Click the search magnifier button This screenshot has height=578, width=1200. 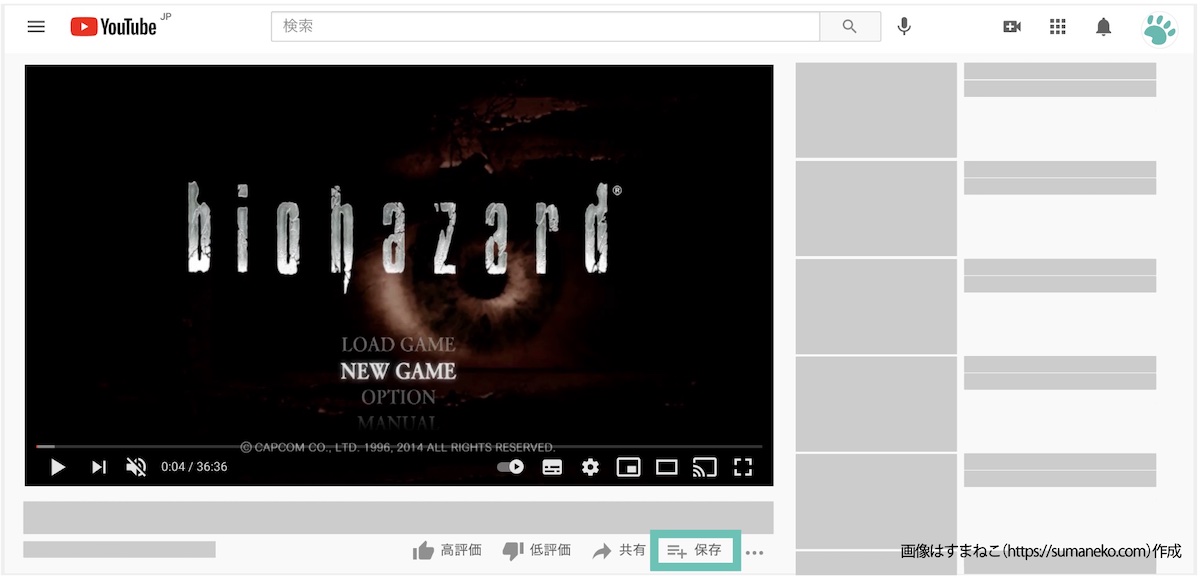point(850,27)
